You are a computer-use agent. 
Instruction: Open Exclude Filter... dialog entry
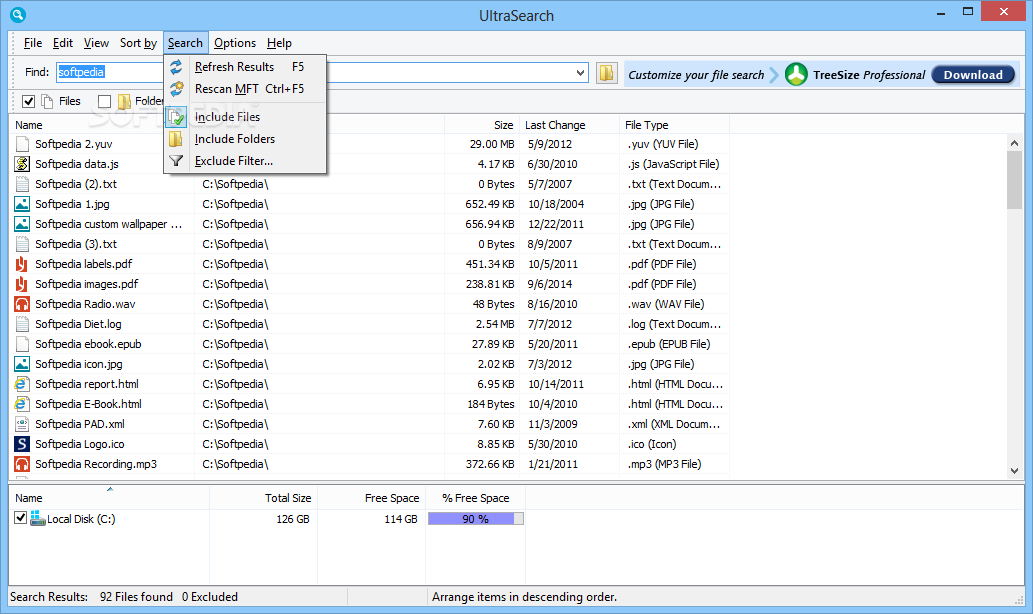(x=245, y=161)
